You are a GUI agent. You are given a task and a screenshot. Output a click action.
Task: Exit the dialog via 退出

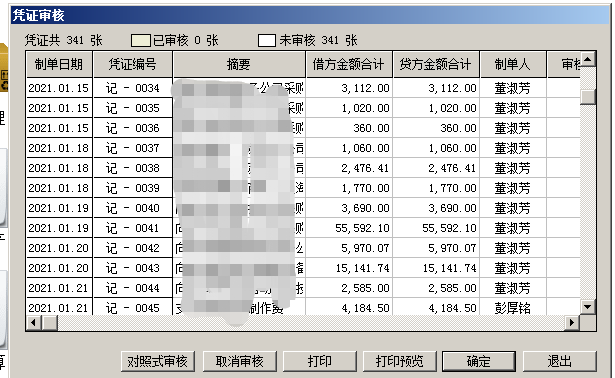[x=560, y=361]
